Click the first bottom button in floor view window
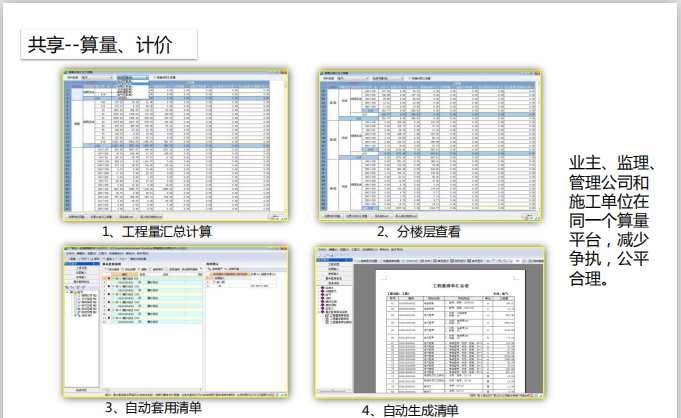Image resolution: width=681 pixels, height=418 pixels. point(332,216)
